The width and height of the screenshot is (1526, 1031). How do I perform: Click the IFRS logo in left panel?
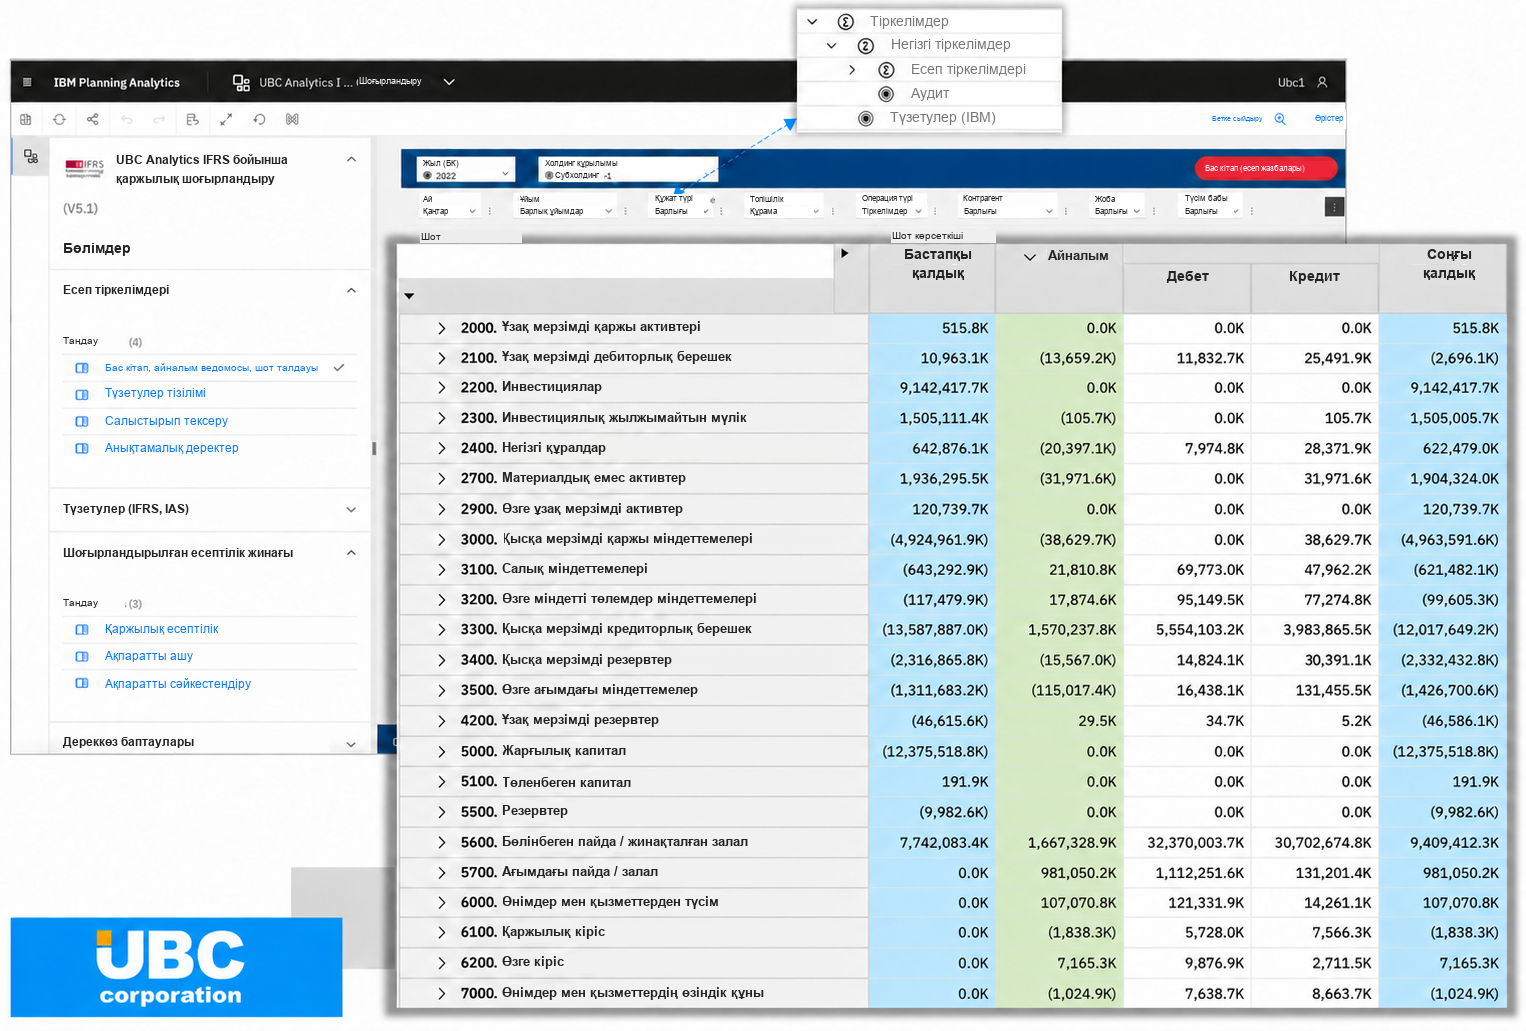coord(85,168)
